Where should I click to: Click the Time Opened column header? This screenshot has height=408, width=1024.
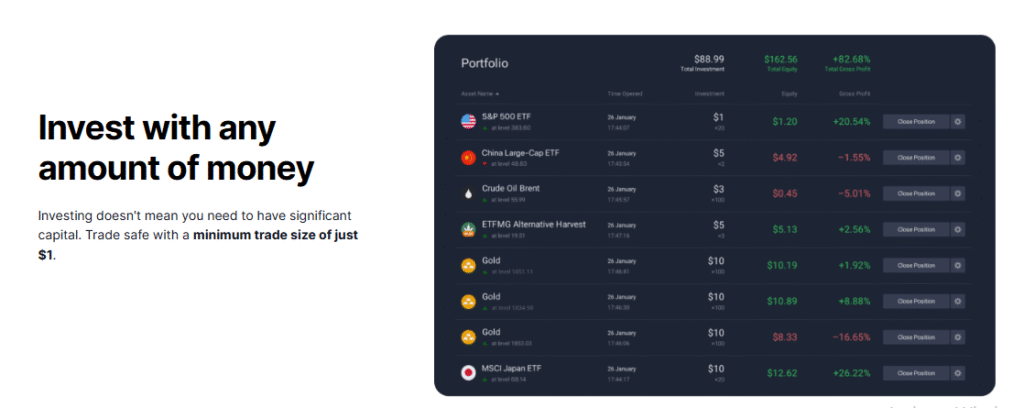click(x=625, y=94)
